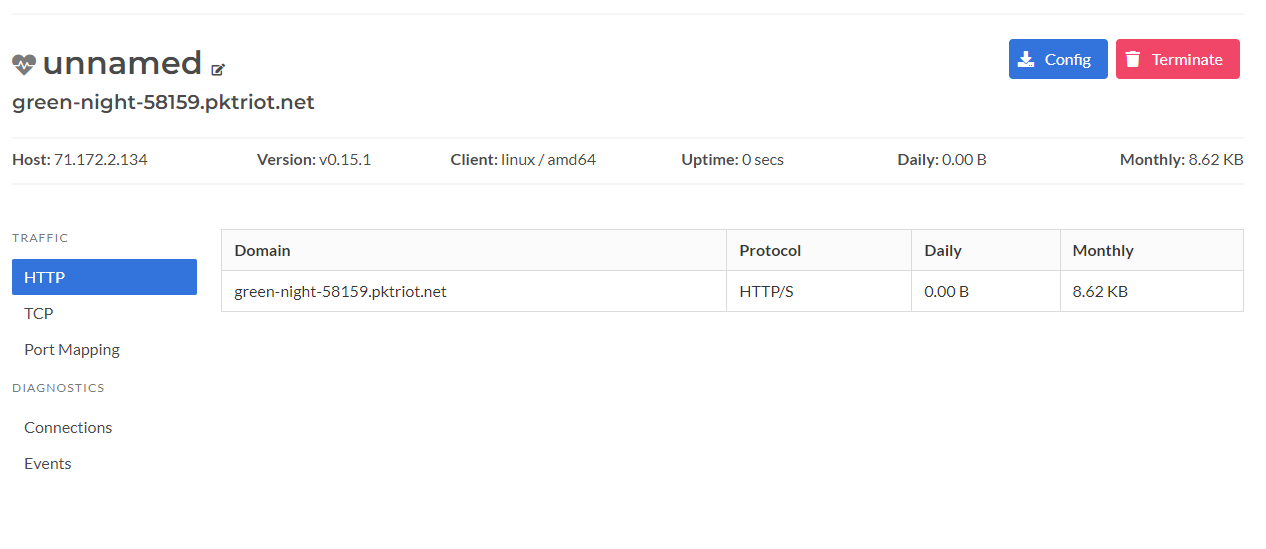Click the unnamed tunnel title

click(x=122, y=63)
